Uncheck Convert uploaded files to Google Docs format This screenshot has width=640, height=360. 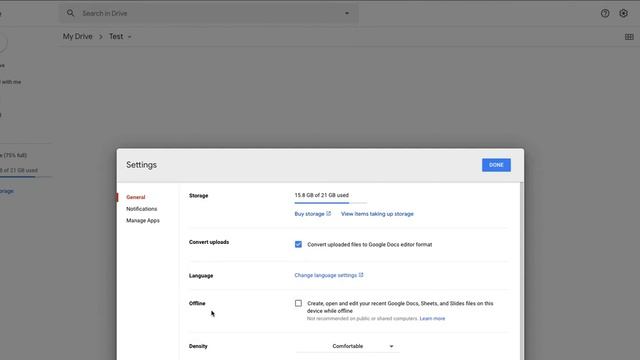click(298, 244)
